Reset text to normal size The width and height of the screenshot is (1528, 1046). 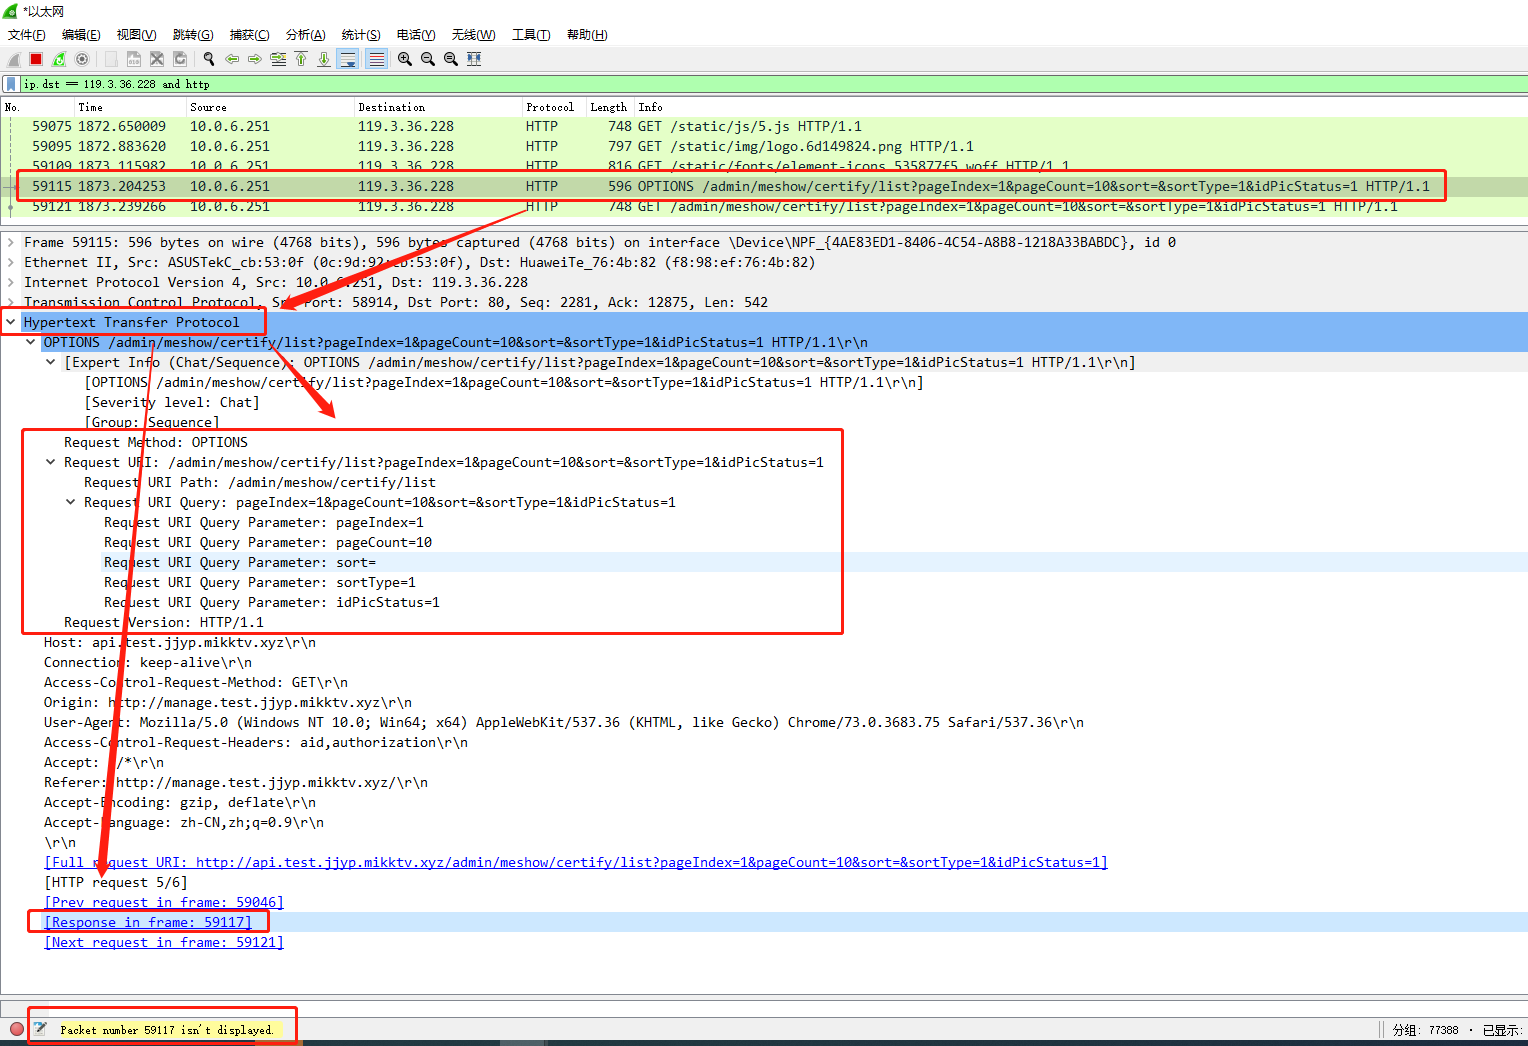click(x=451, y=59)
